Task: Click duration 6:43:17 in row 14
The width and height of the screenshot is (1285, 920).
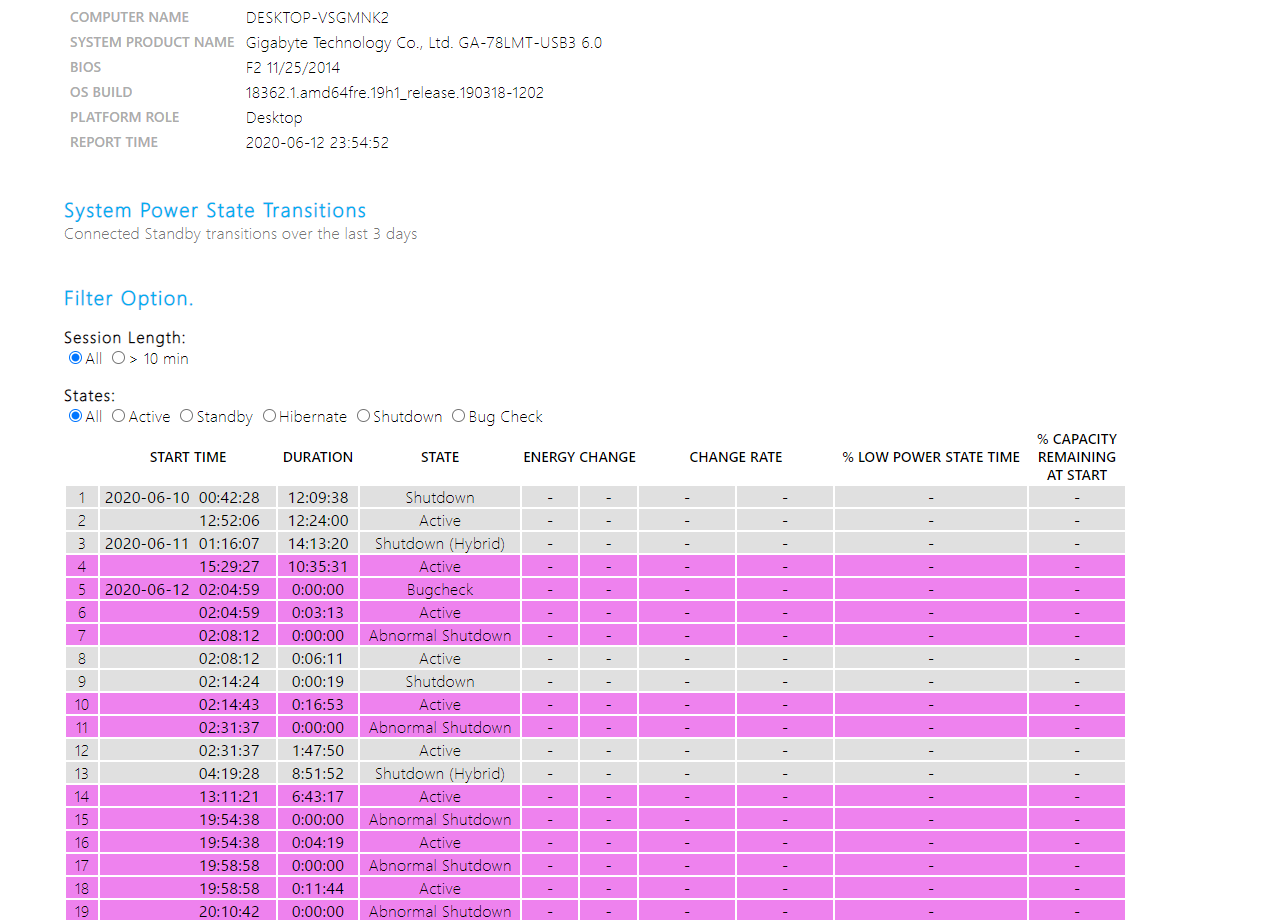Action: (x=318, y=797)
